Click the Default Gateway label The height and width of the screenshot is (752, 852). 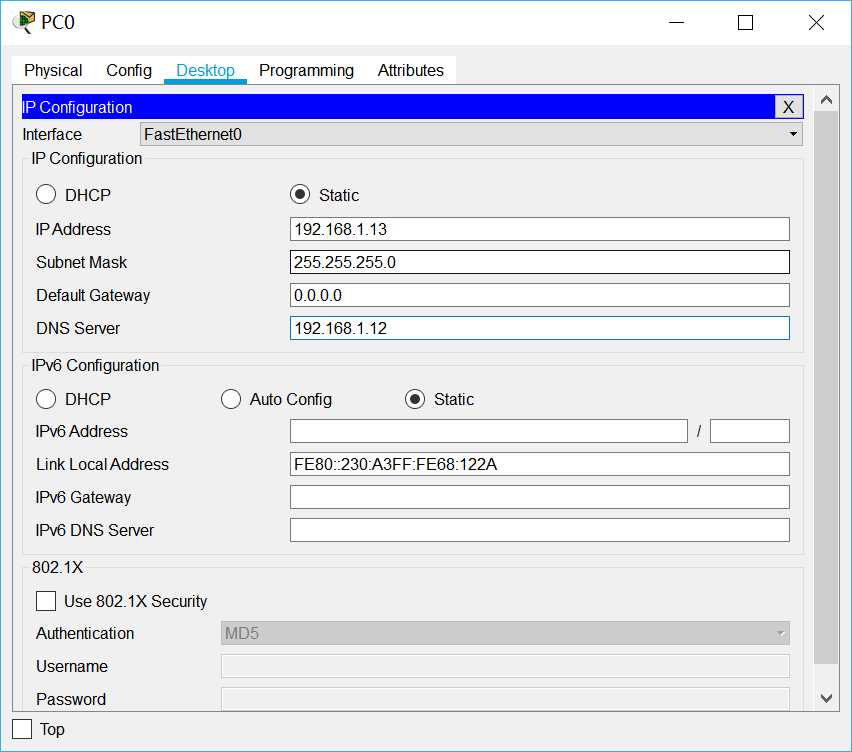point(93,296)
